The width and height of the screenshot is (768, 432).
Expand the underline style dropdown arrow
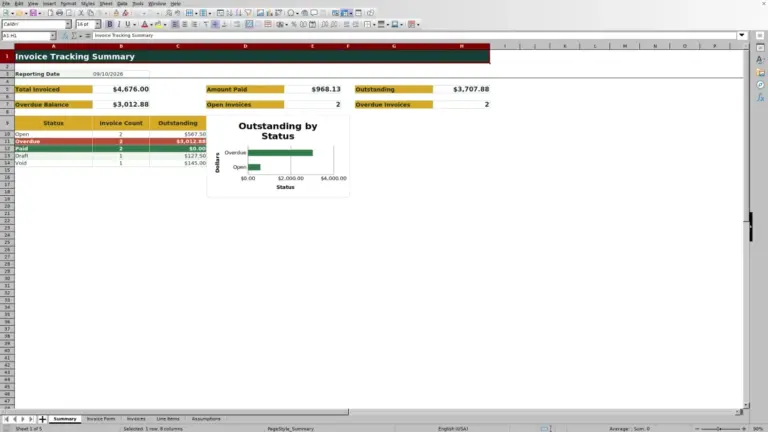pos(135,24)
